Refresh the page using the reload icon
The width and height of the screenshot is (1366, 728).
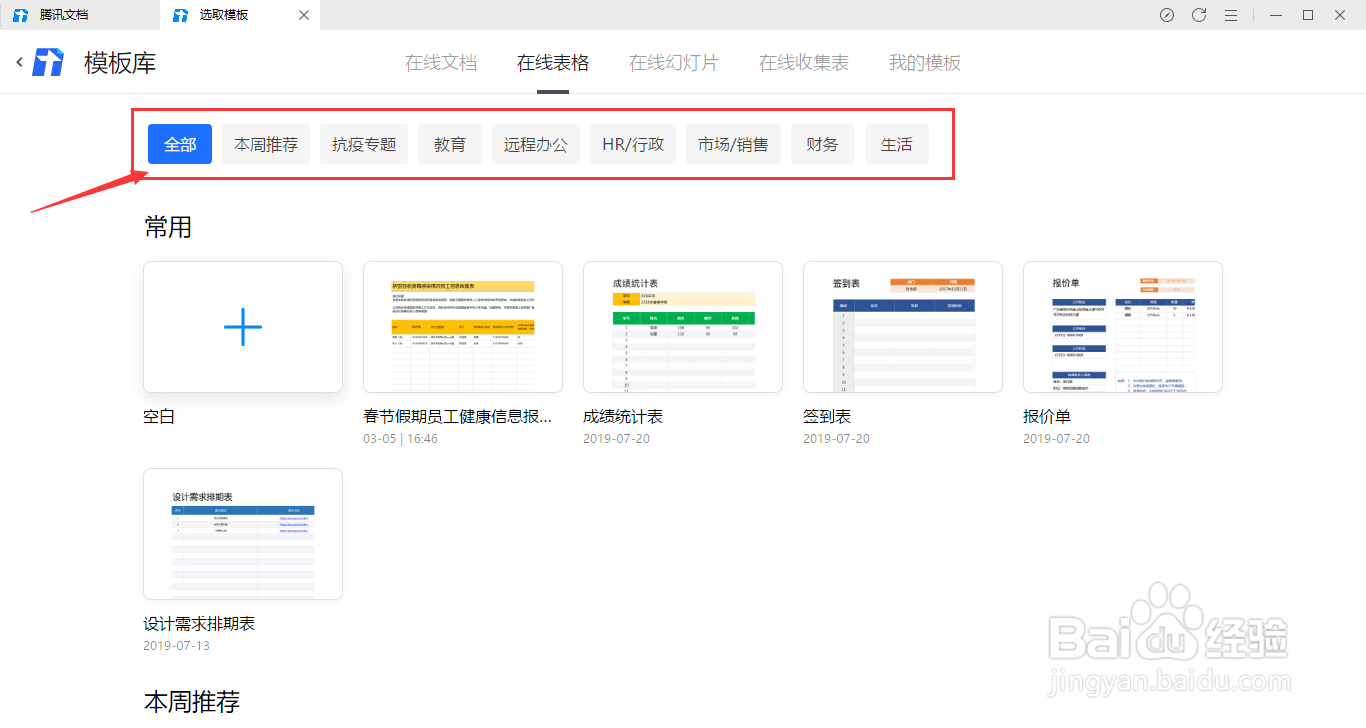coord(1198,15)
